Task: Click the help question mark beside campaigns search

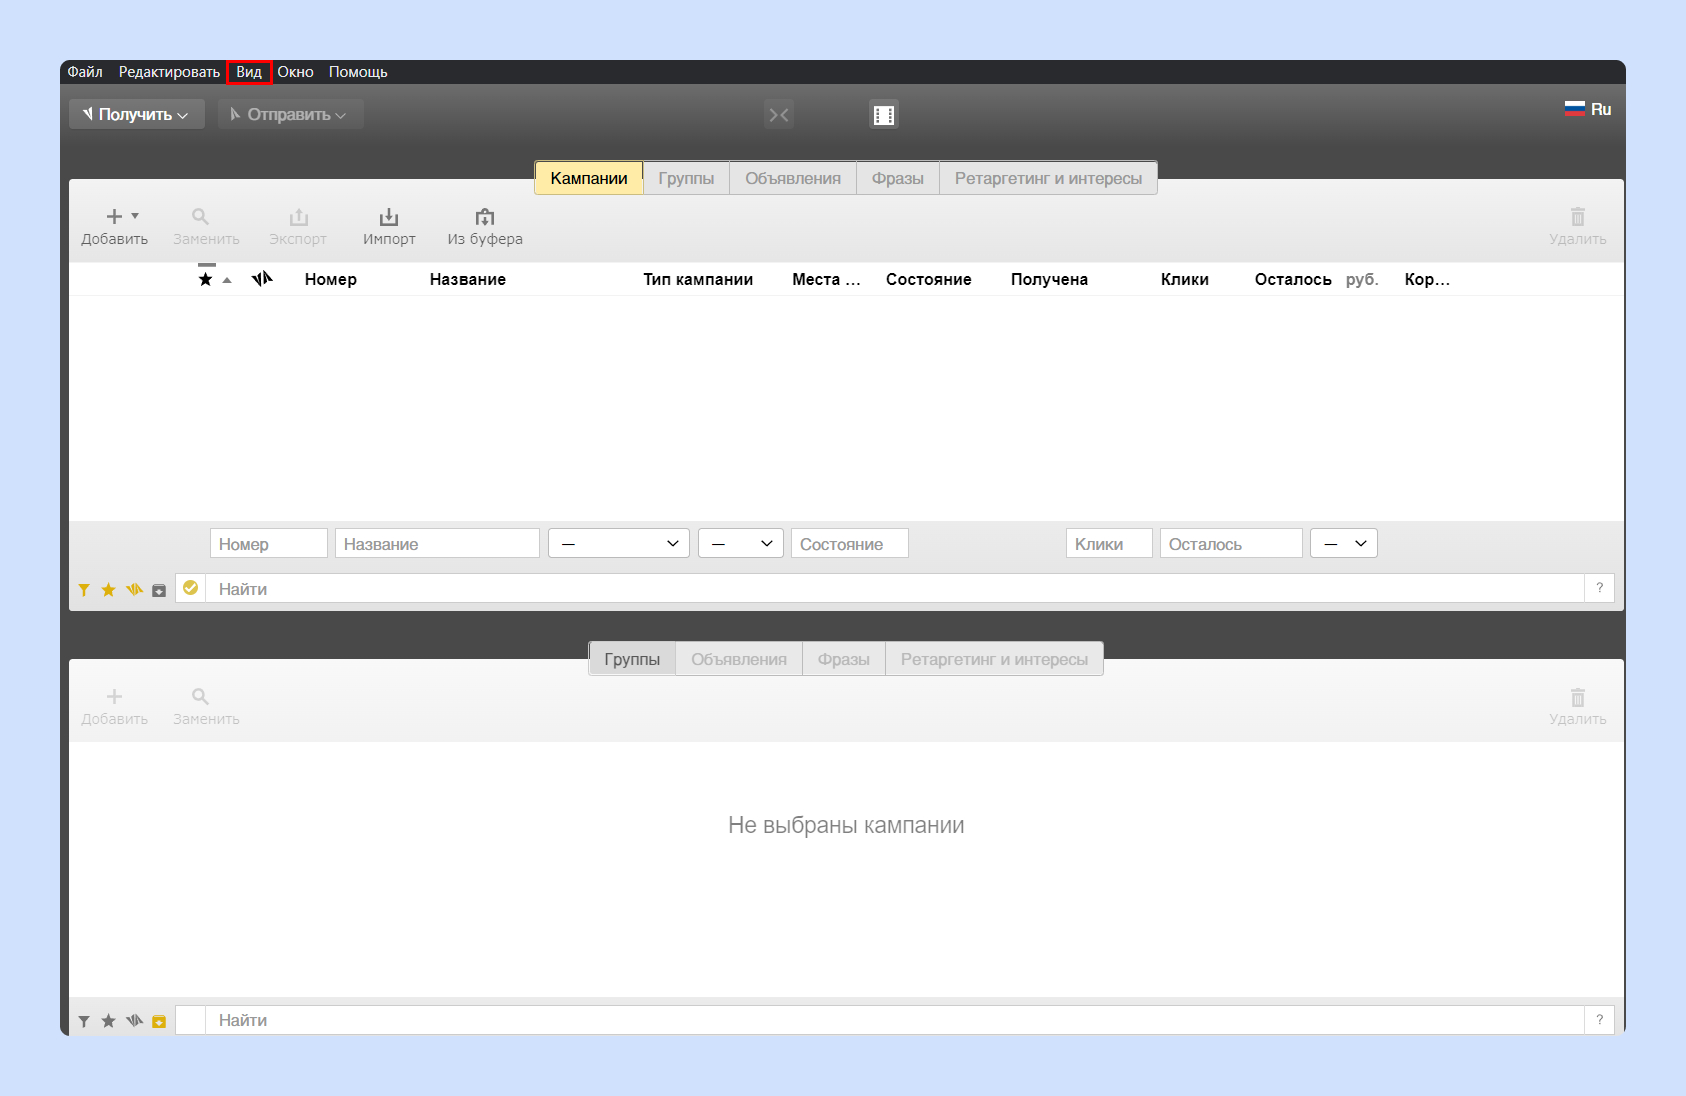Action: [1599, 588]
